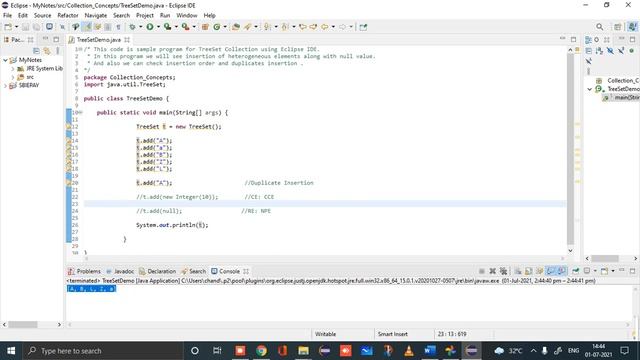Click Terminate in the Console toolbar
Image resolution: width=640 pixels, height=360 pixels.
point(482,271)
